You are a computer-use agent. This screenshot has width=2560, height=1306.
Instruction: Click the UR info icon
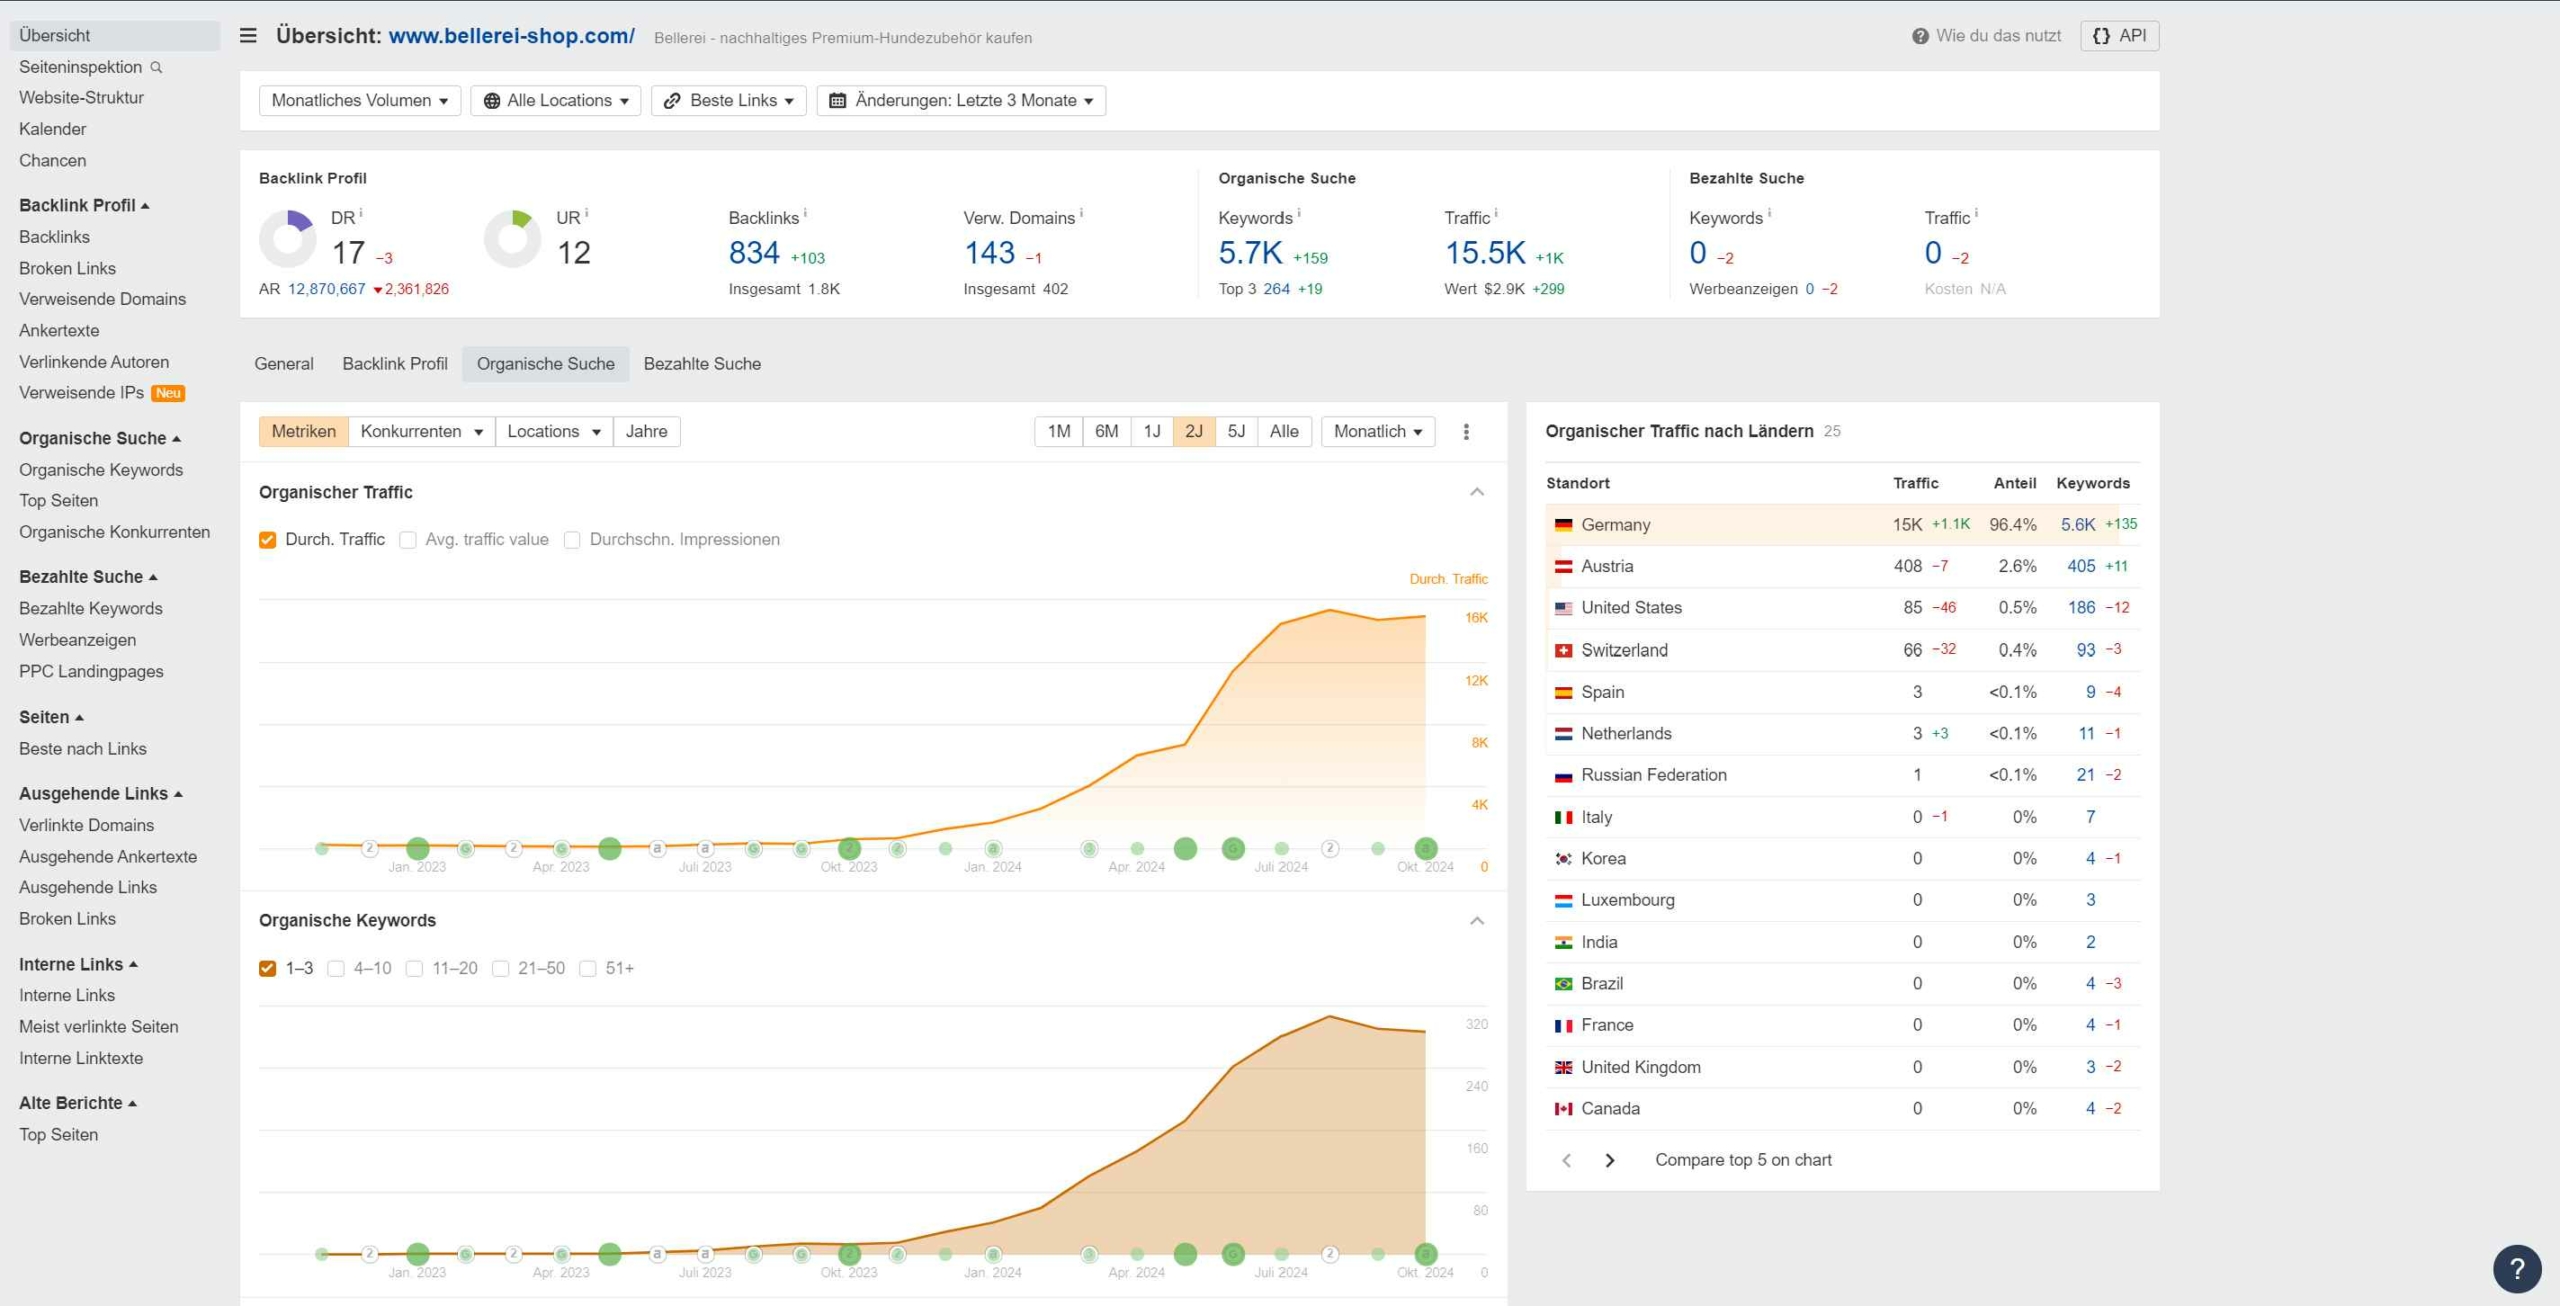click(x=587, y=213)
